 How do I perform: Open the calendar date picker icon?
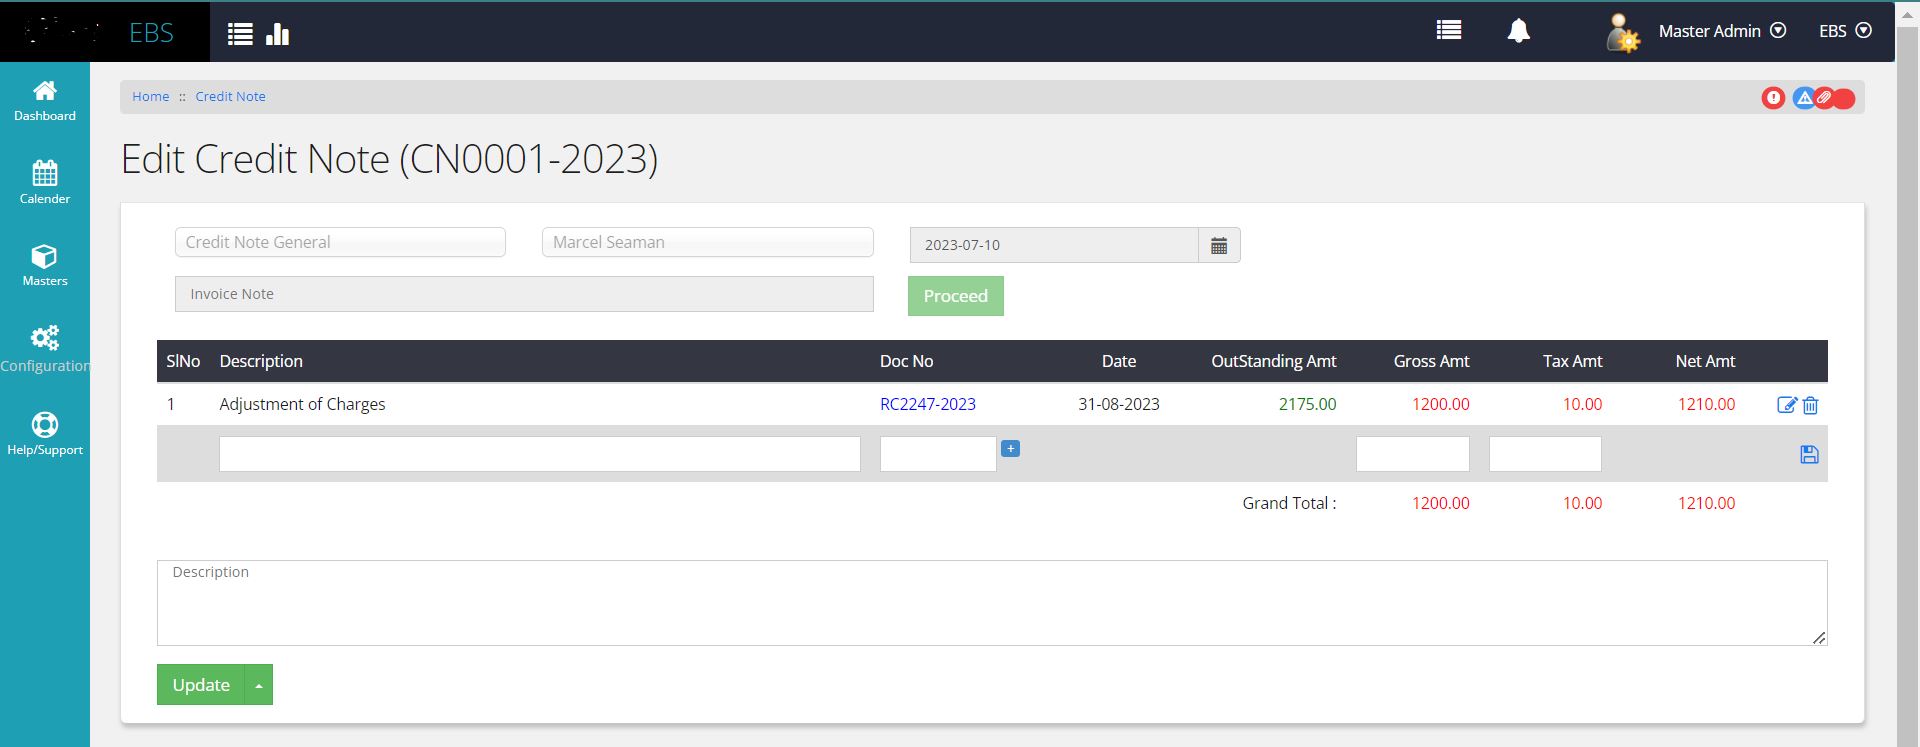1219,245
